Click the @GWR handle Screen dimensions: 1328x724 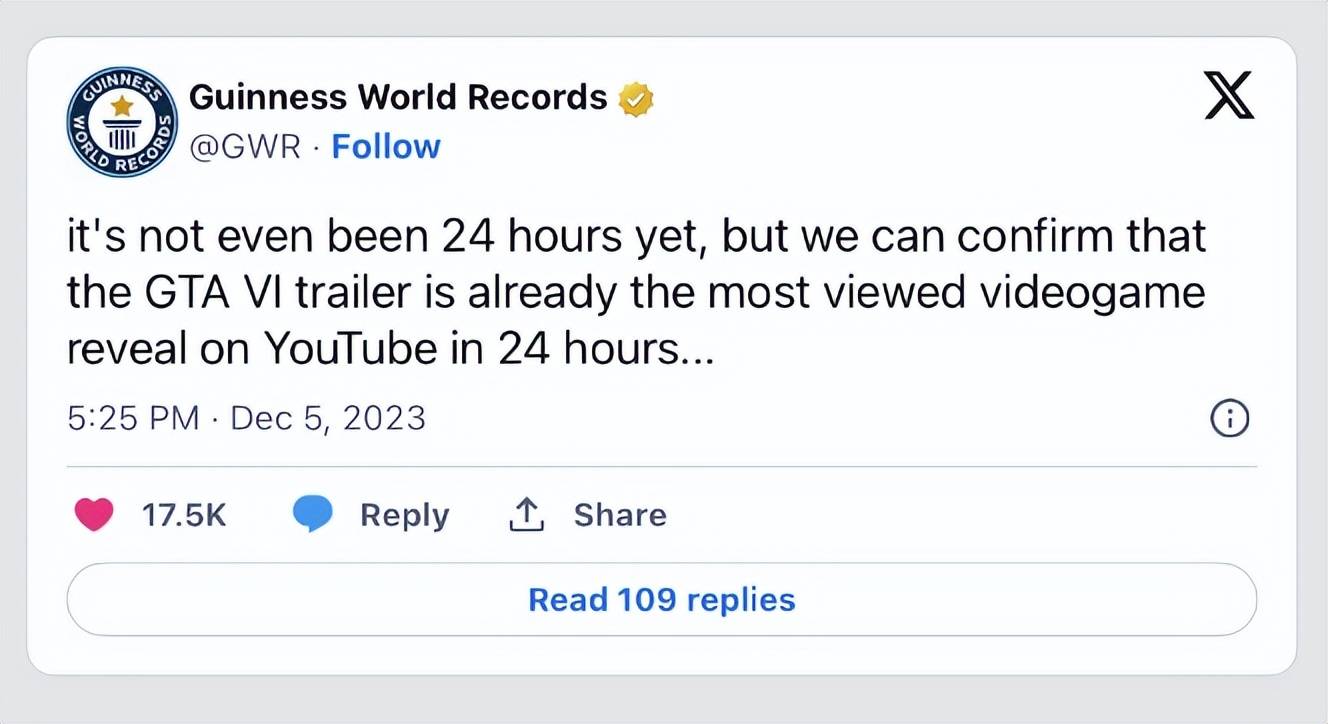(x=245, y=146)
